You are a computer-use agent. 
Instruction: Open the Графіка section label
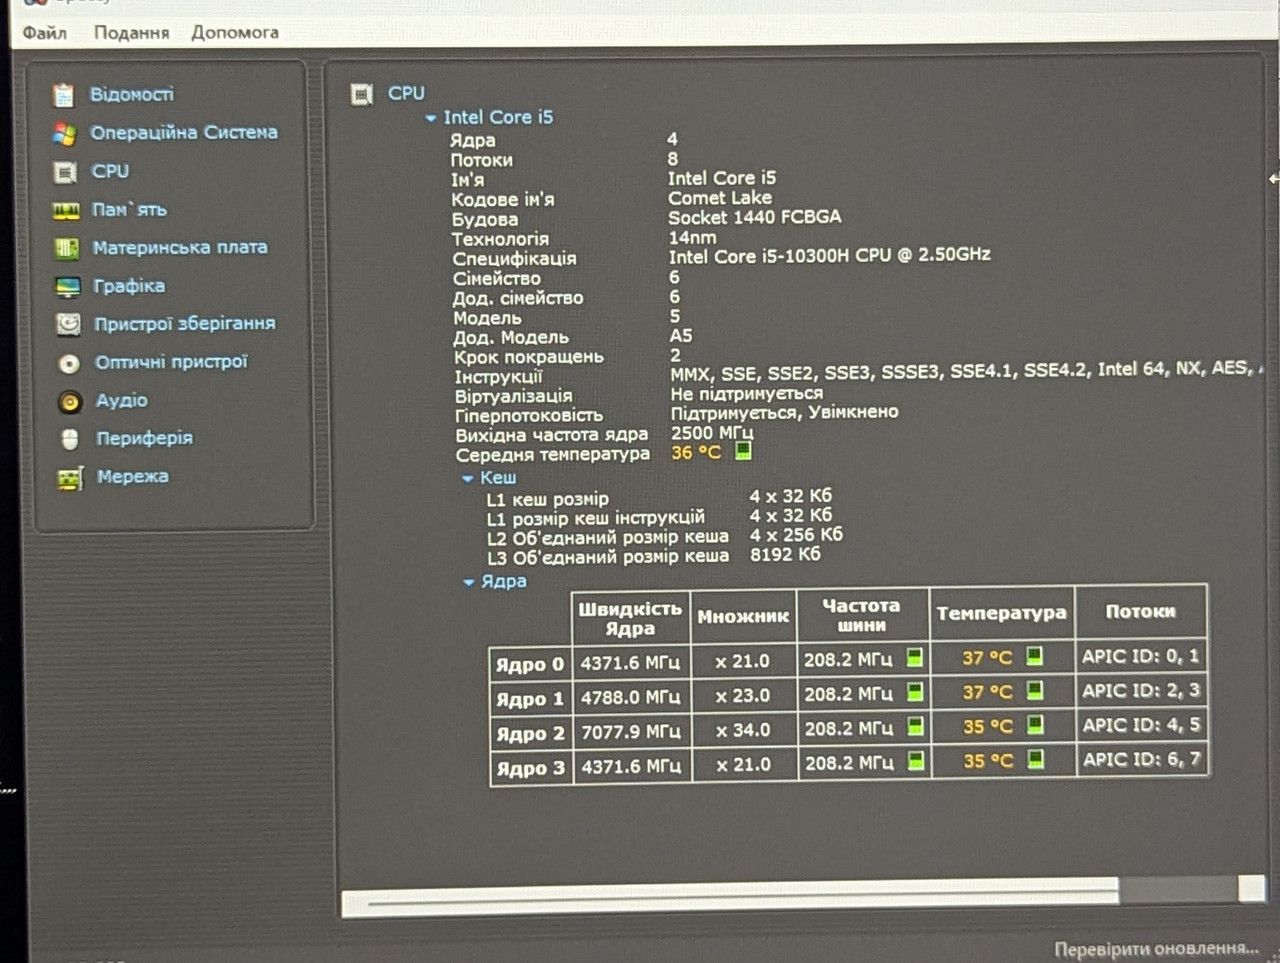pos(129,286)
